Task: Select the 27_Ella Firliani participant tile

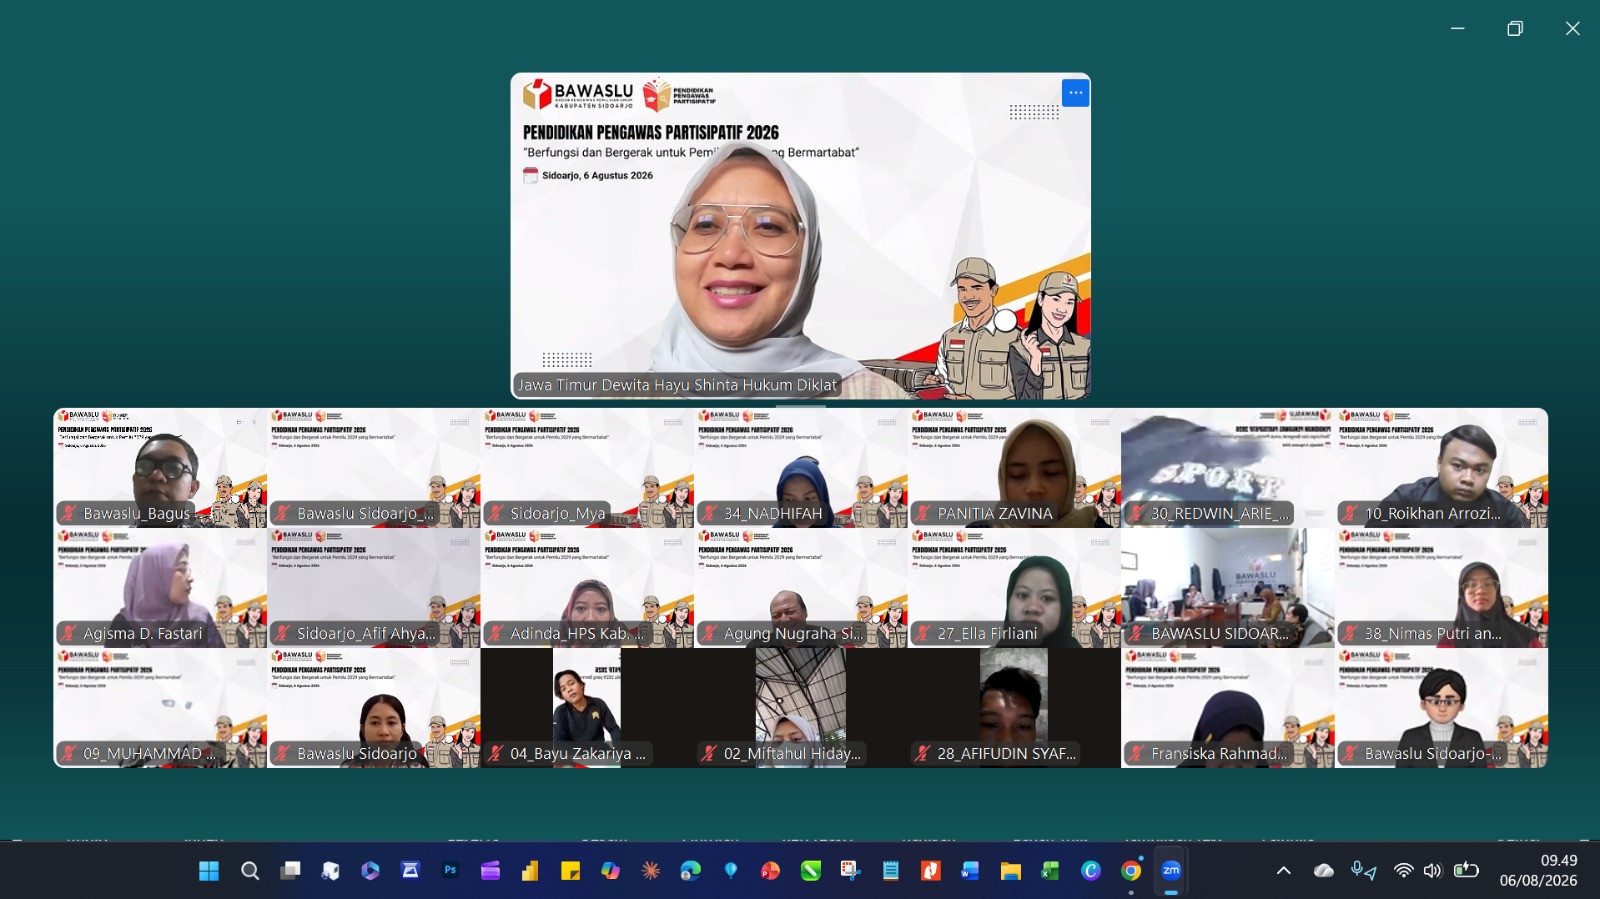Action: 1014,588
